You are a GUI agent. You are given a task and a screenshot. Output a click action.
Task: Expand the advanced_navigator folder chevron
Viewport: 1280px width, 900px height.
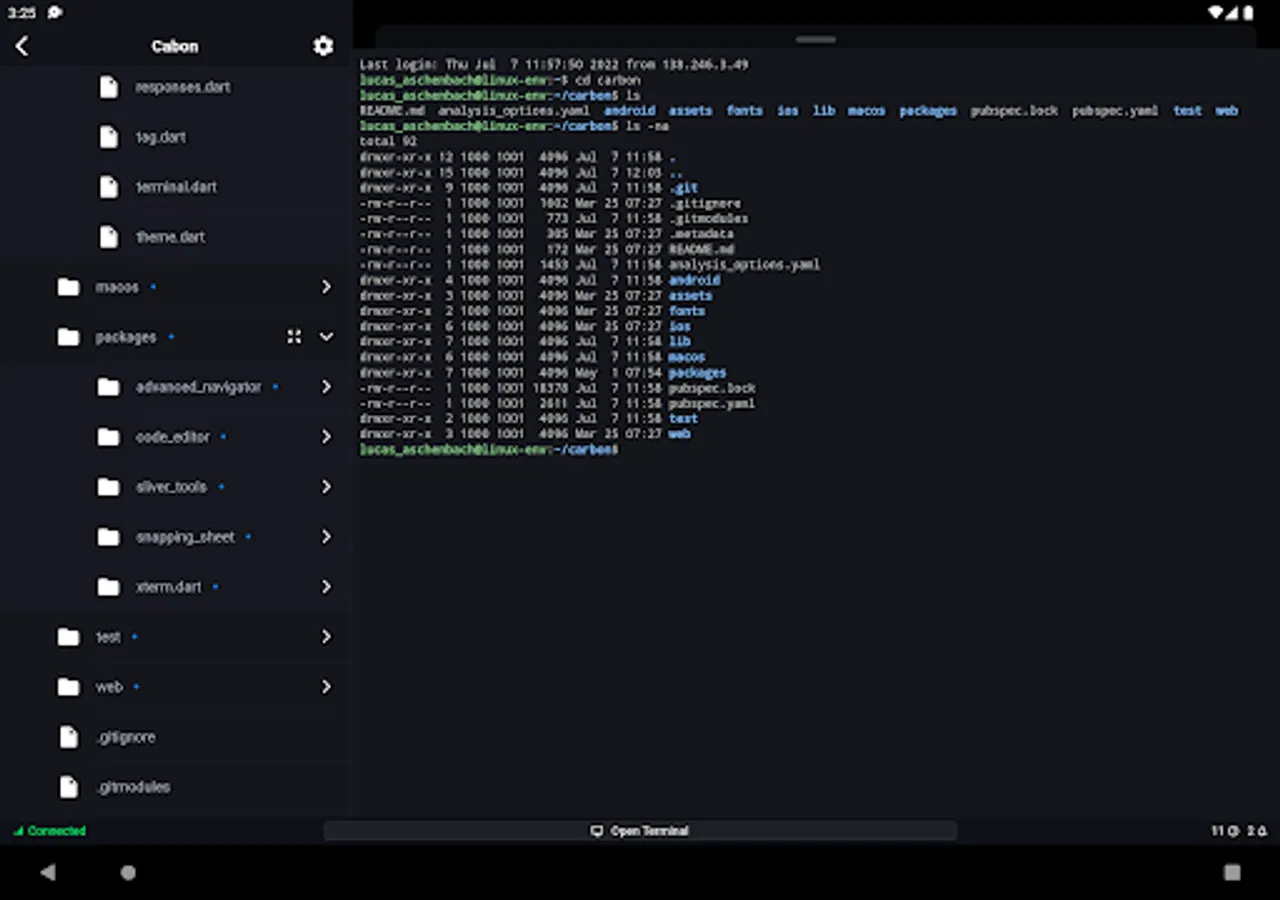[326, 387]
